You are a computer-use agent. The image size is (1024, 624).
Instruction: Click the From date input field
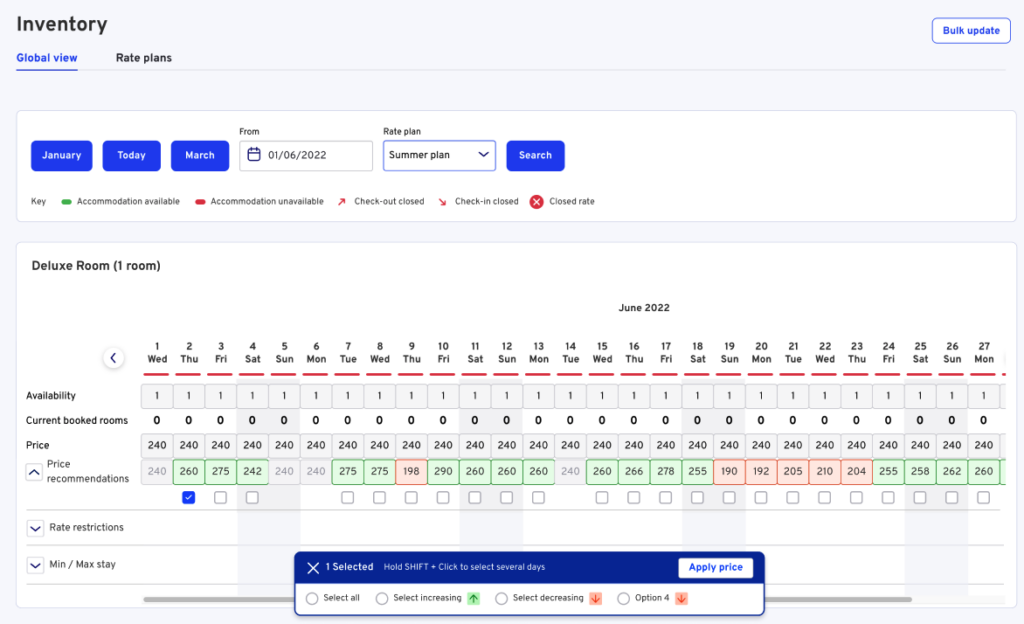click(310, 156)
